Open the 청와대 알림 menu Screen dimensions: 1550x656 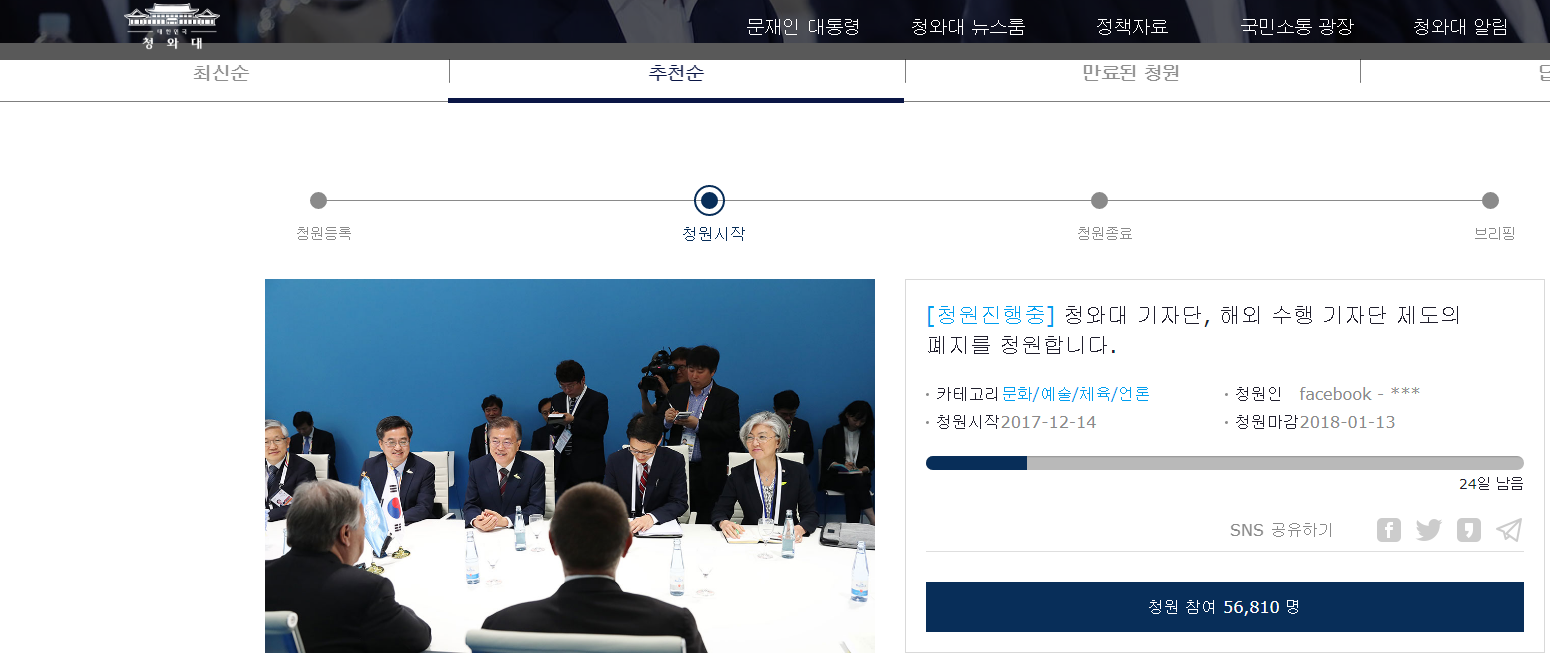pyautogui.click(x=1460, y=27)
